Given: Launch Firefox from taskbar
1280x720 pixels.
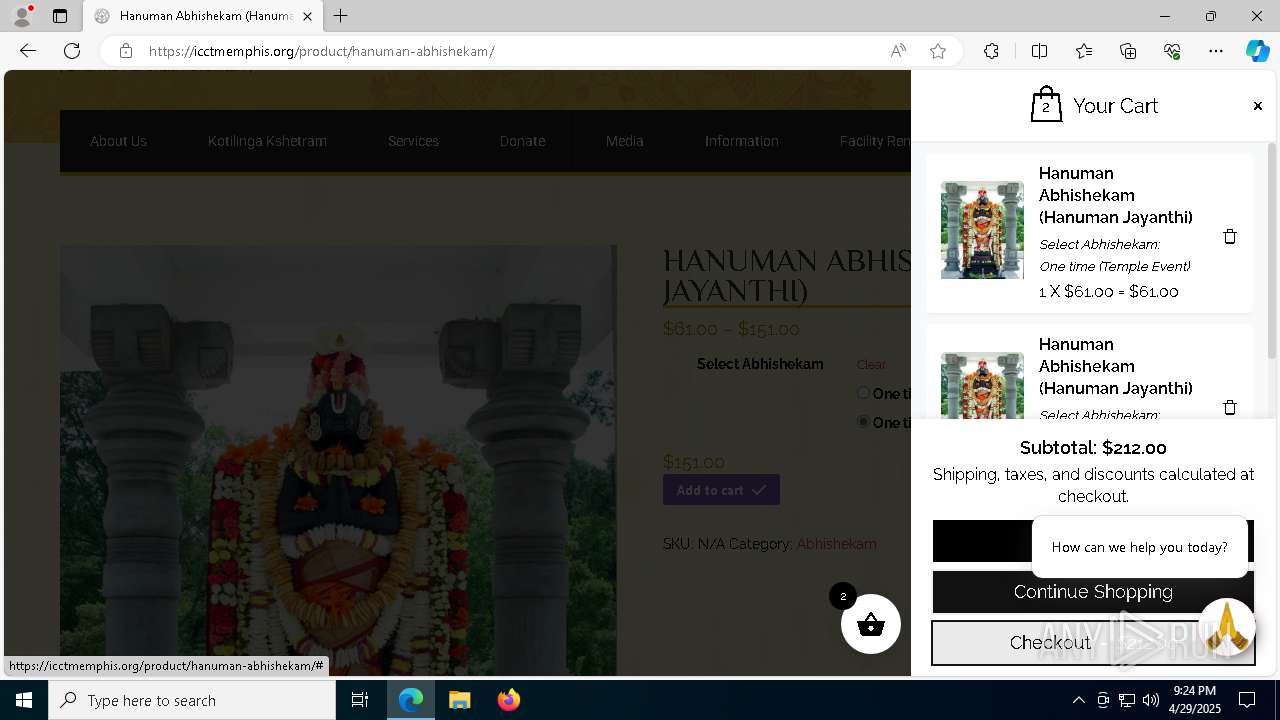Looking at the screenshot, I should [x=508, y=700].
